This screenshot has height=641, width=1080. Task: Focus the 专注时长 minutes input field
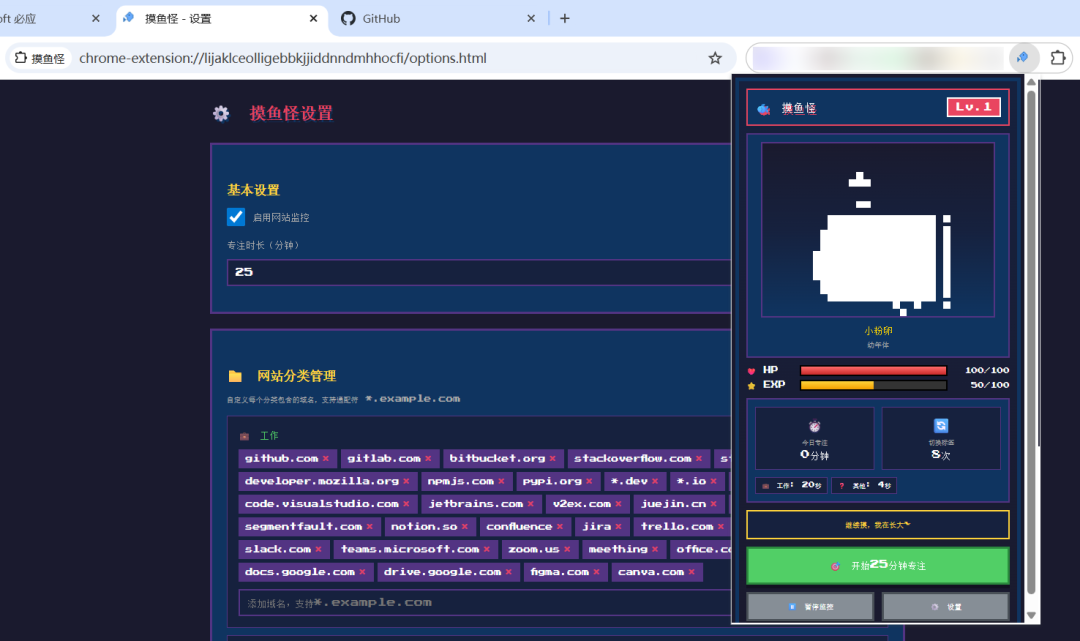(x=479, y=272)
